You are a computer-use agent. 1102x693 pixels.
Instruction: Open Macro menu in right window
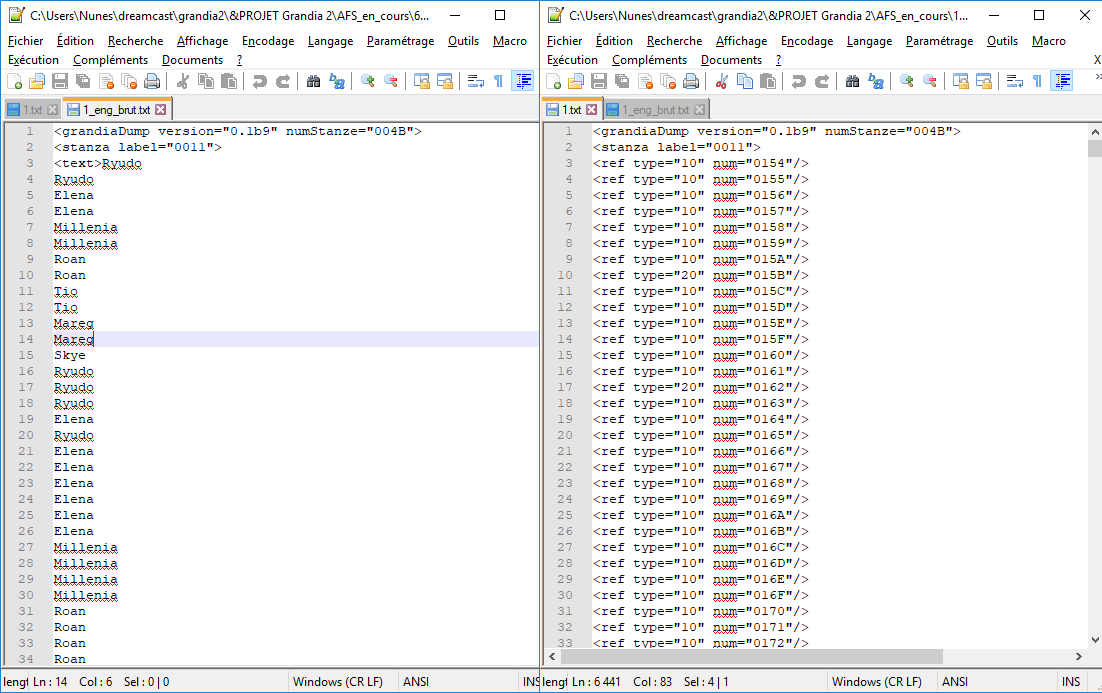click(x=1049, y=41)
